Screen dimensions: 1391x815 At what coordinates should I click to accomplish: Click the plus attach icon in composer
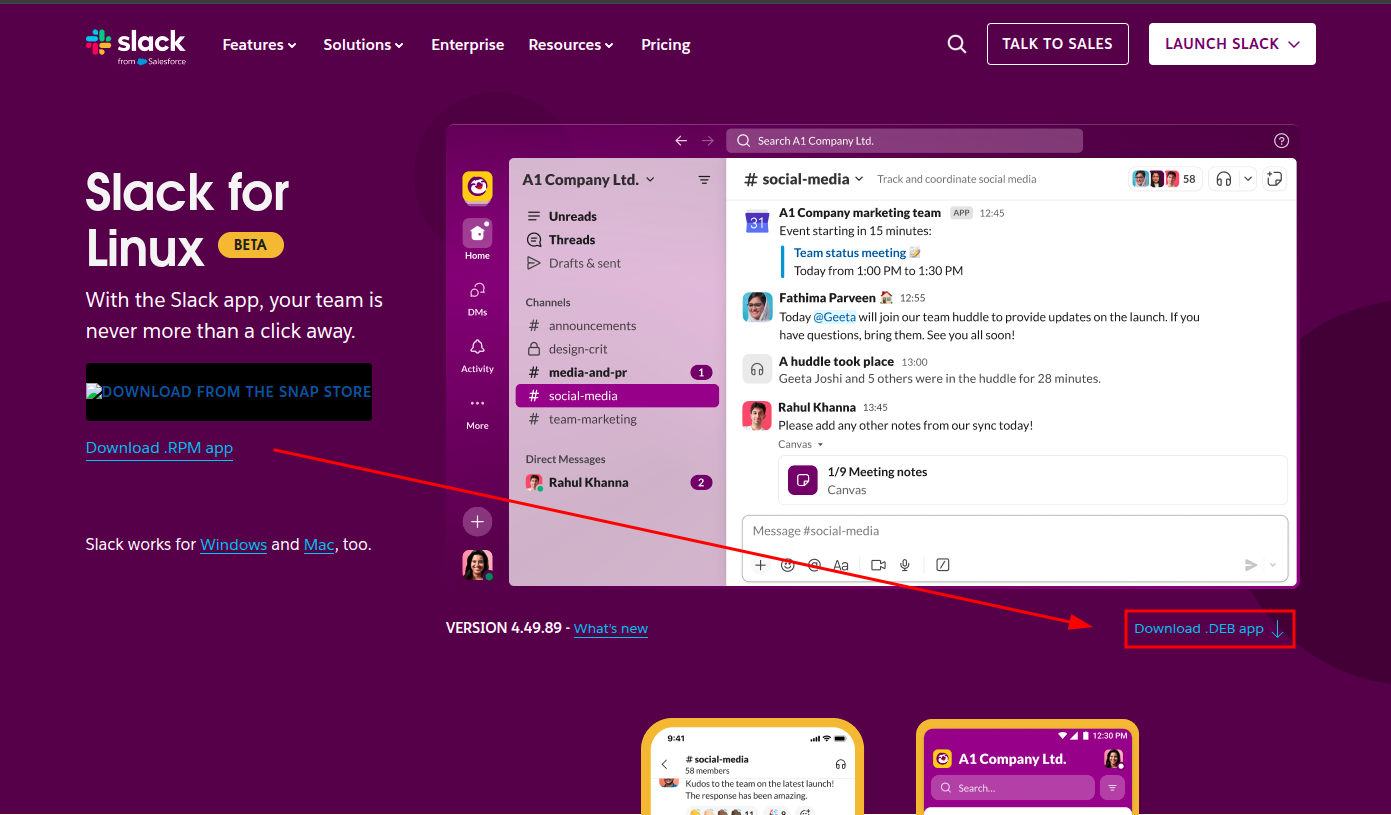point(760,565)
